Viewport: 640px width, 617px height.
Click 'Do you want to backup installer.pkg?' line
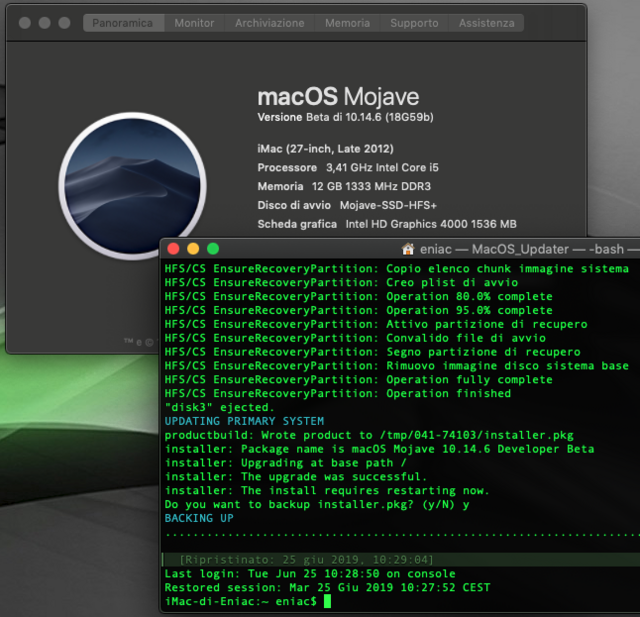pyautogui.click(x=317, y=504)
